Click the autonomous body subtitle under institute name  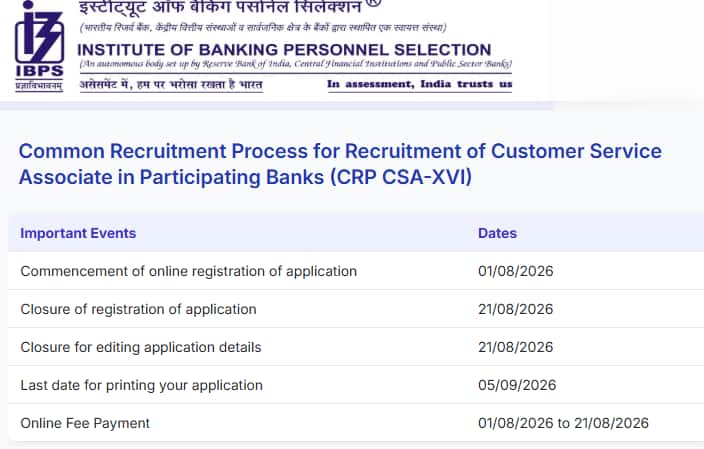[295, 64]
